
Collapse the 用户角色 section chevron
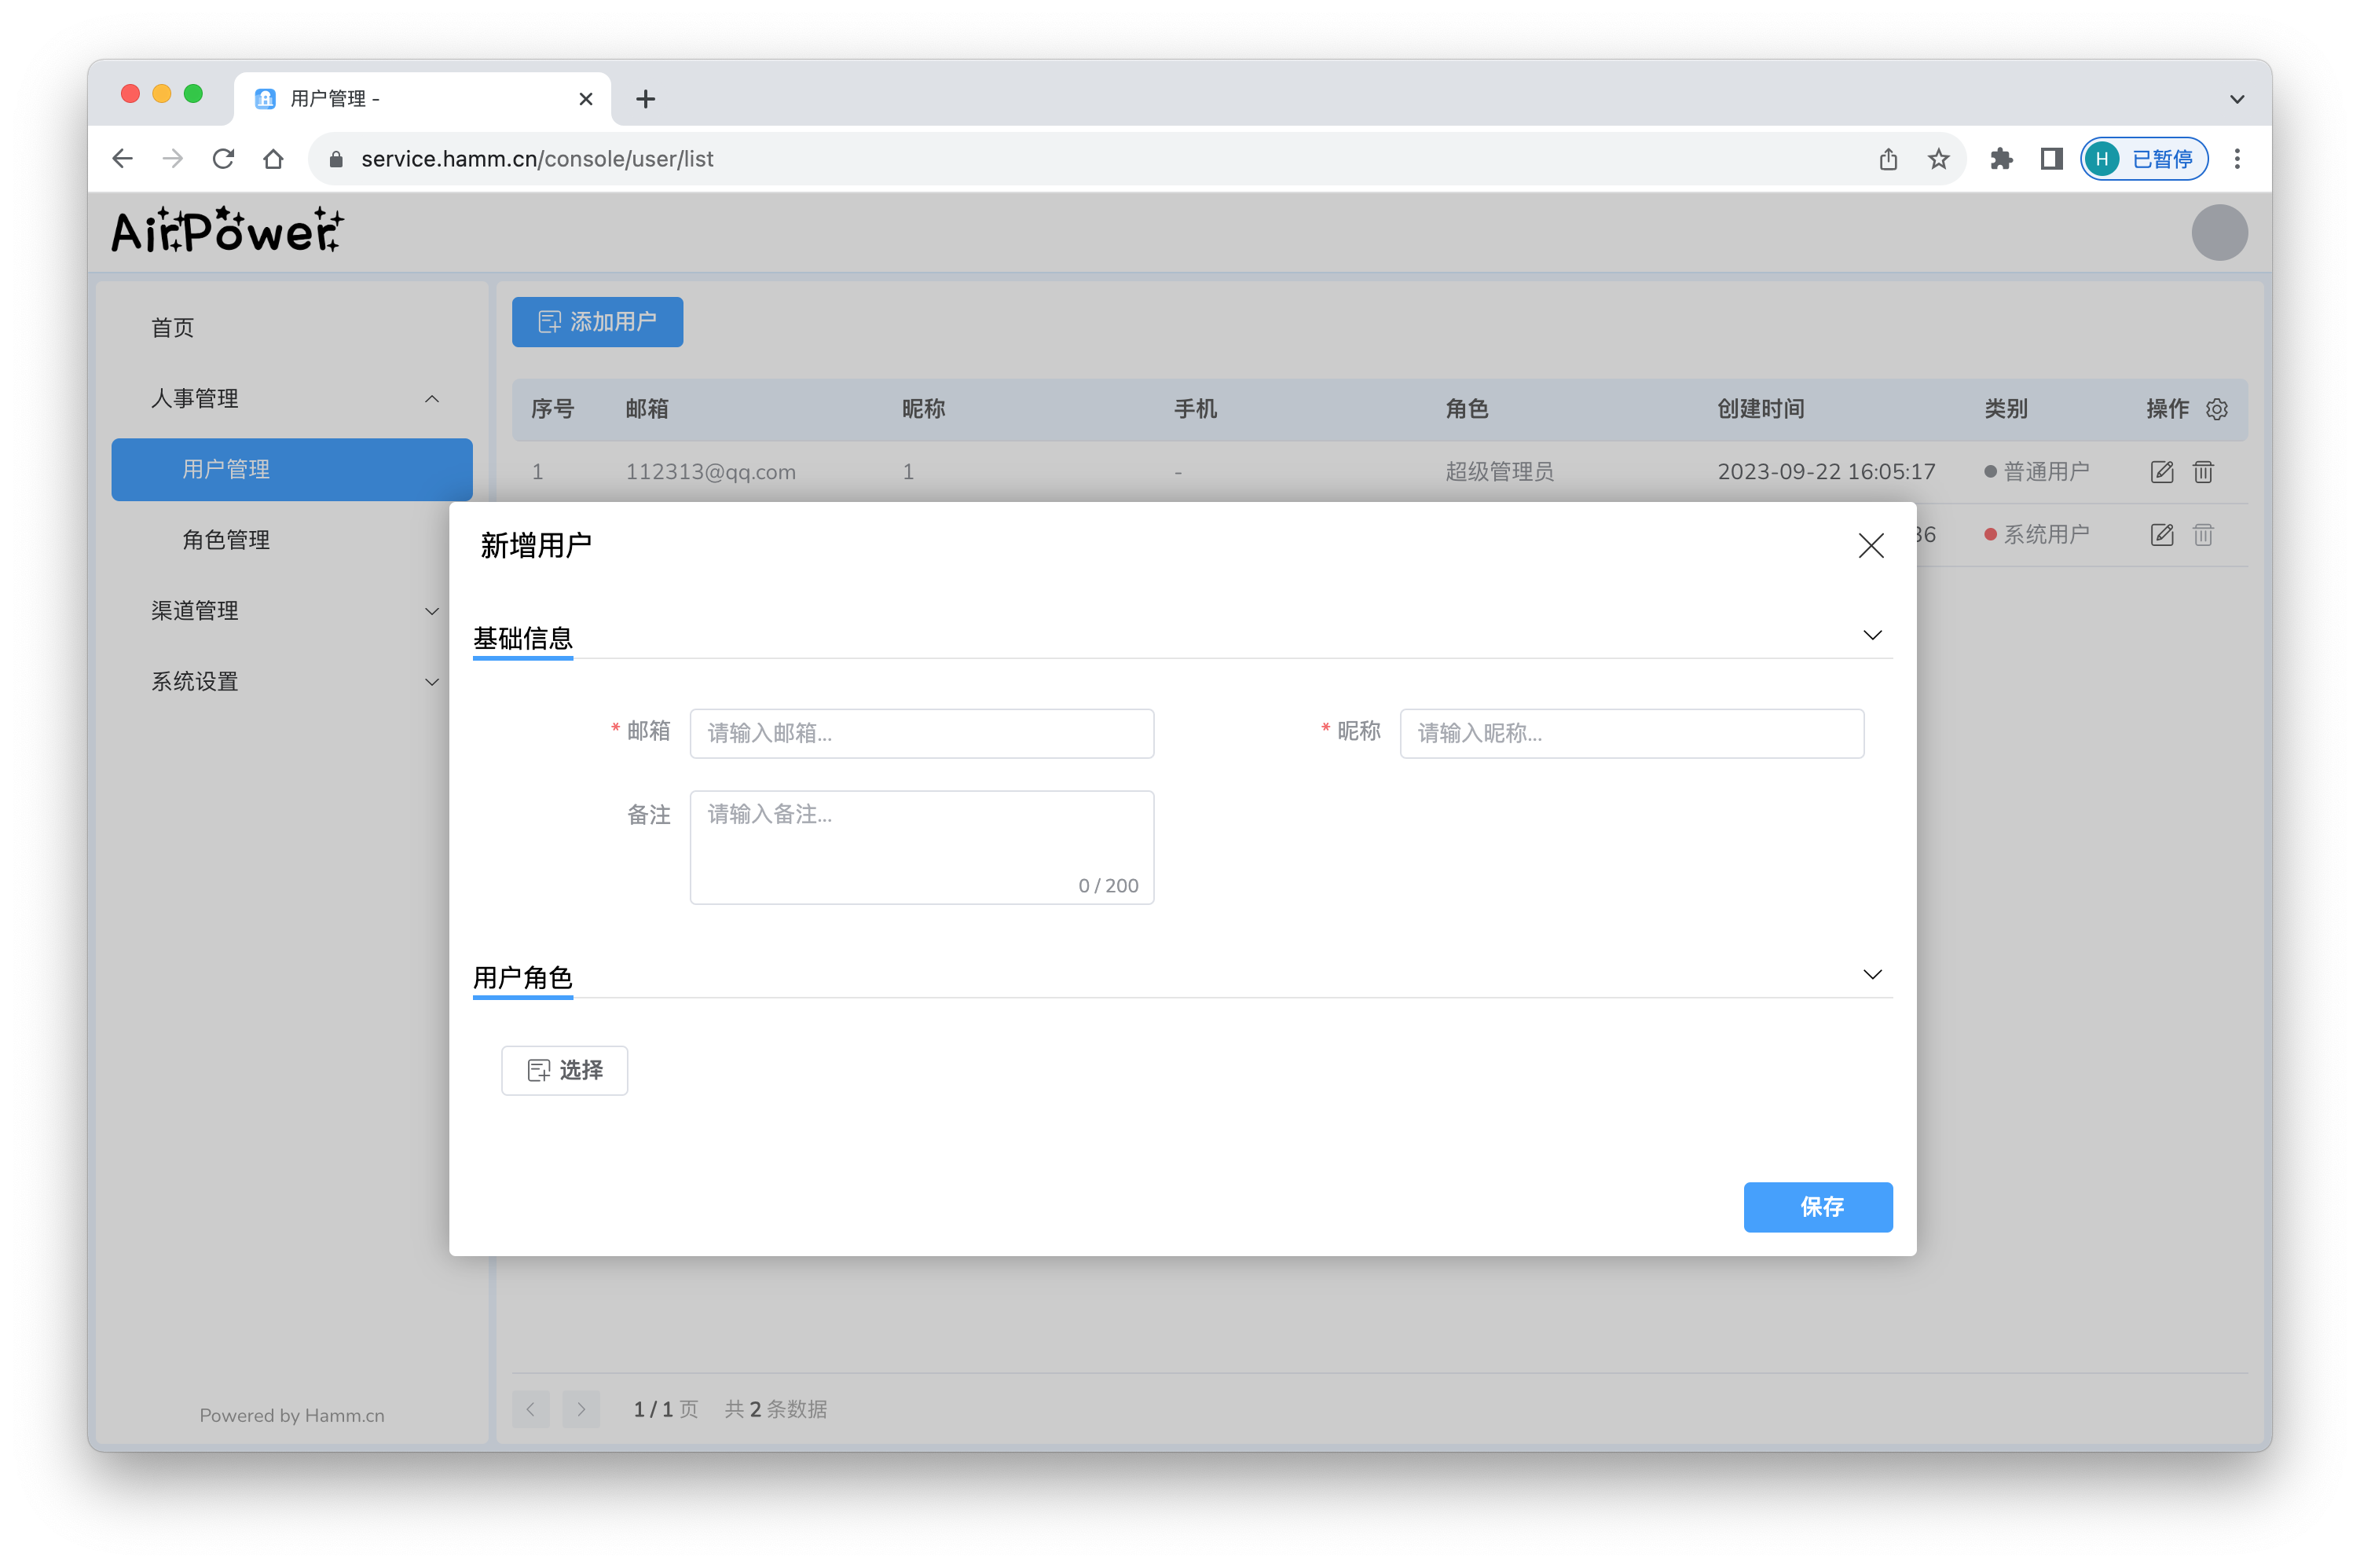[x=1872, y=975]
